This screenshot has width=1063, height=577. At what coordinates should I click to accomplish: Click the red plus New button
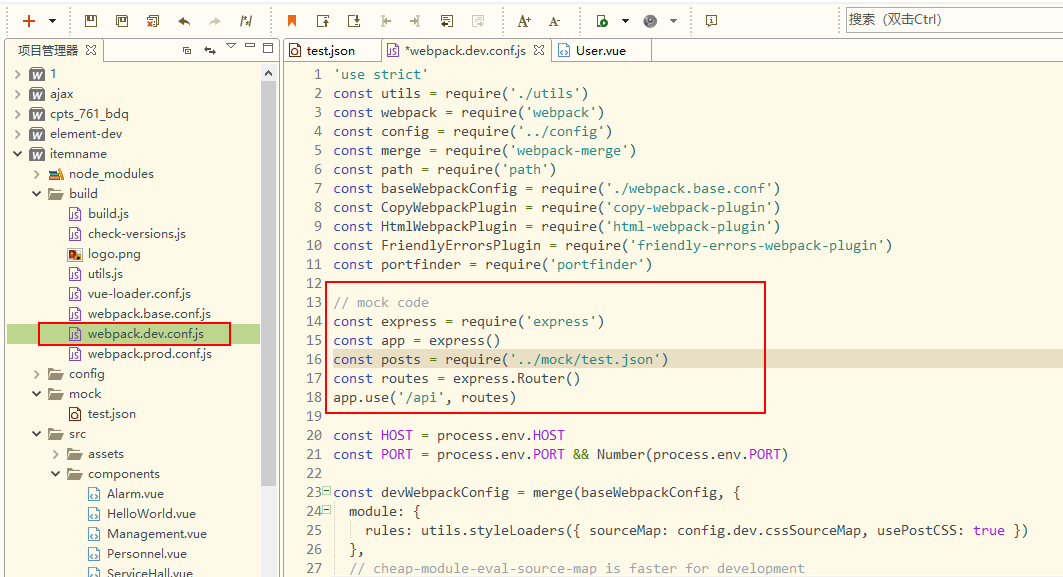click(28, 21)
